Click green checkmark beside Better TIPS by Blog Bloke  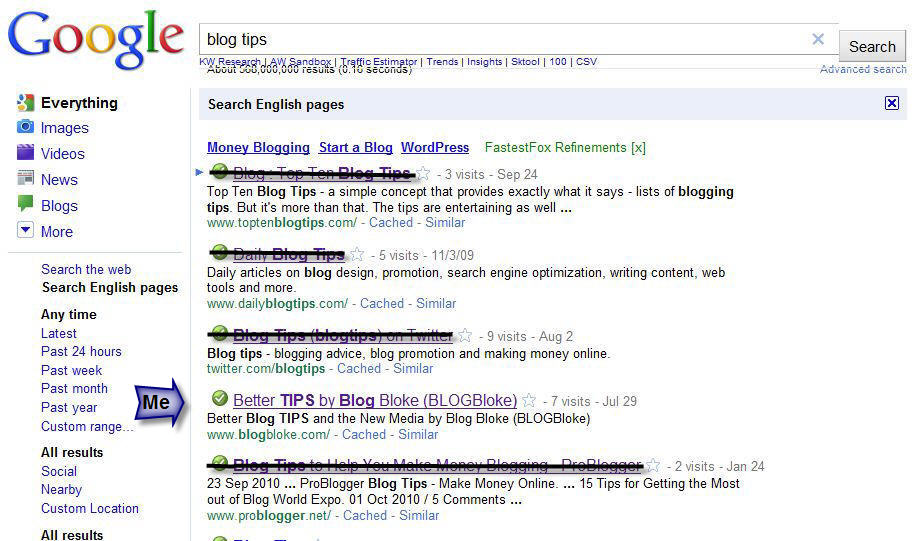coord(219,398)
